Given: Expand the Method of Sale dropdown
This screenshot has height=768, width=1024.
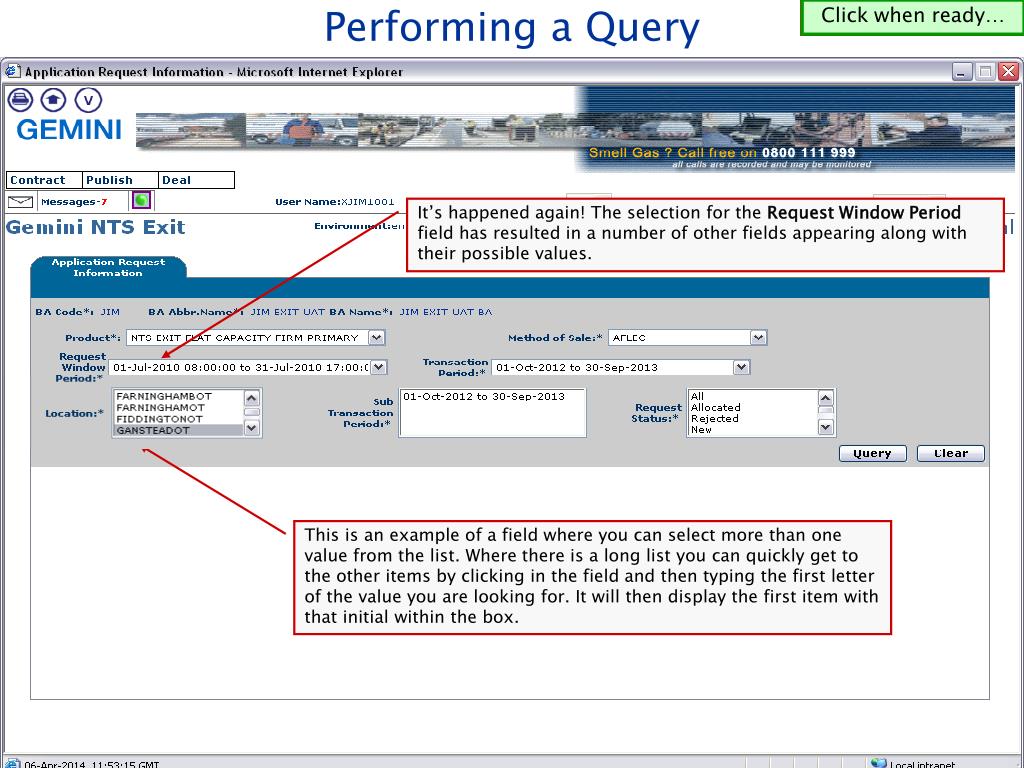Looking at the screenshot, I should pyautogui.click(x=758, y=338).
